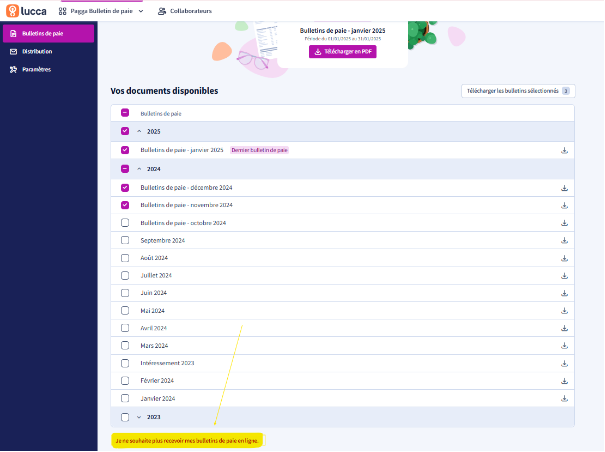Download the janvier 2025 payslip row icon
Screen dimensions: 605x452
tap(564, 150)
